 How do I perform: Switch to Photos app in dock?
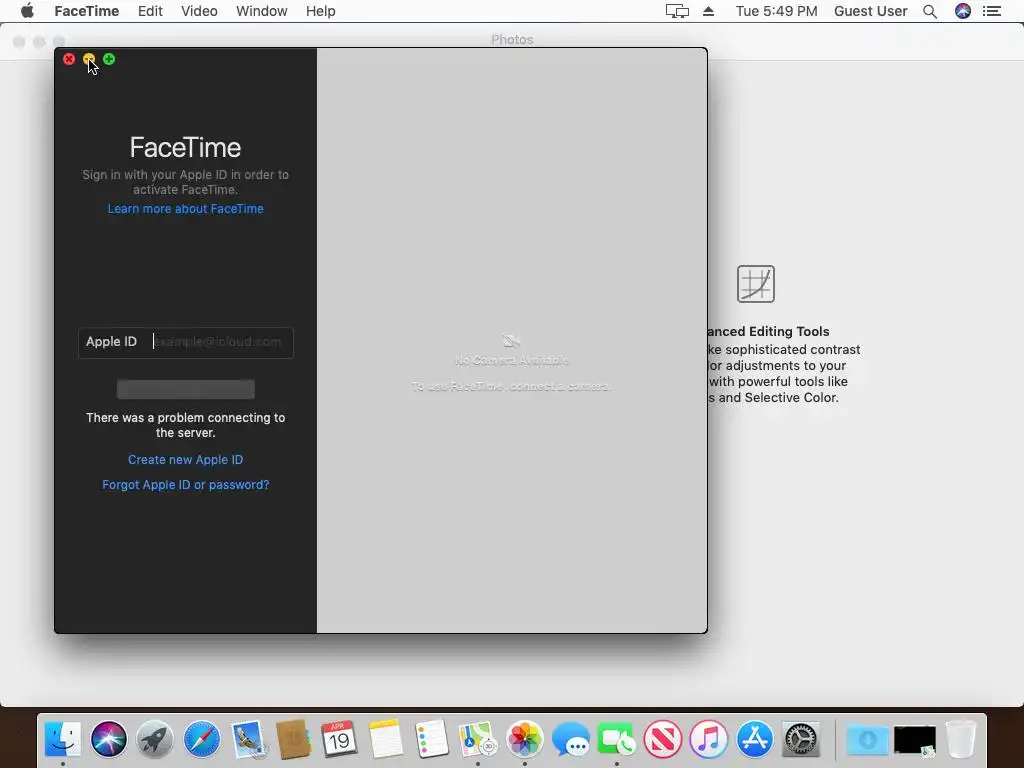point(524,739)
